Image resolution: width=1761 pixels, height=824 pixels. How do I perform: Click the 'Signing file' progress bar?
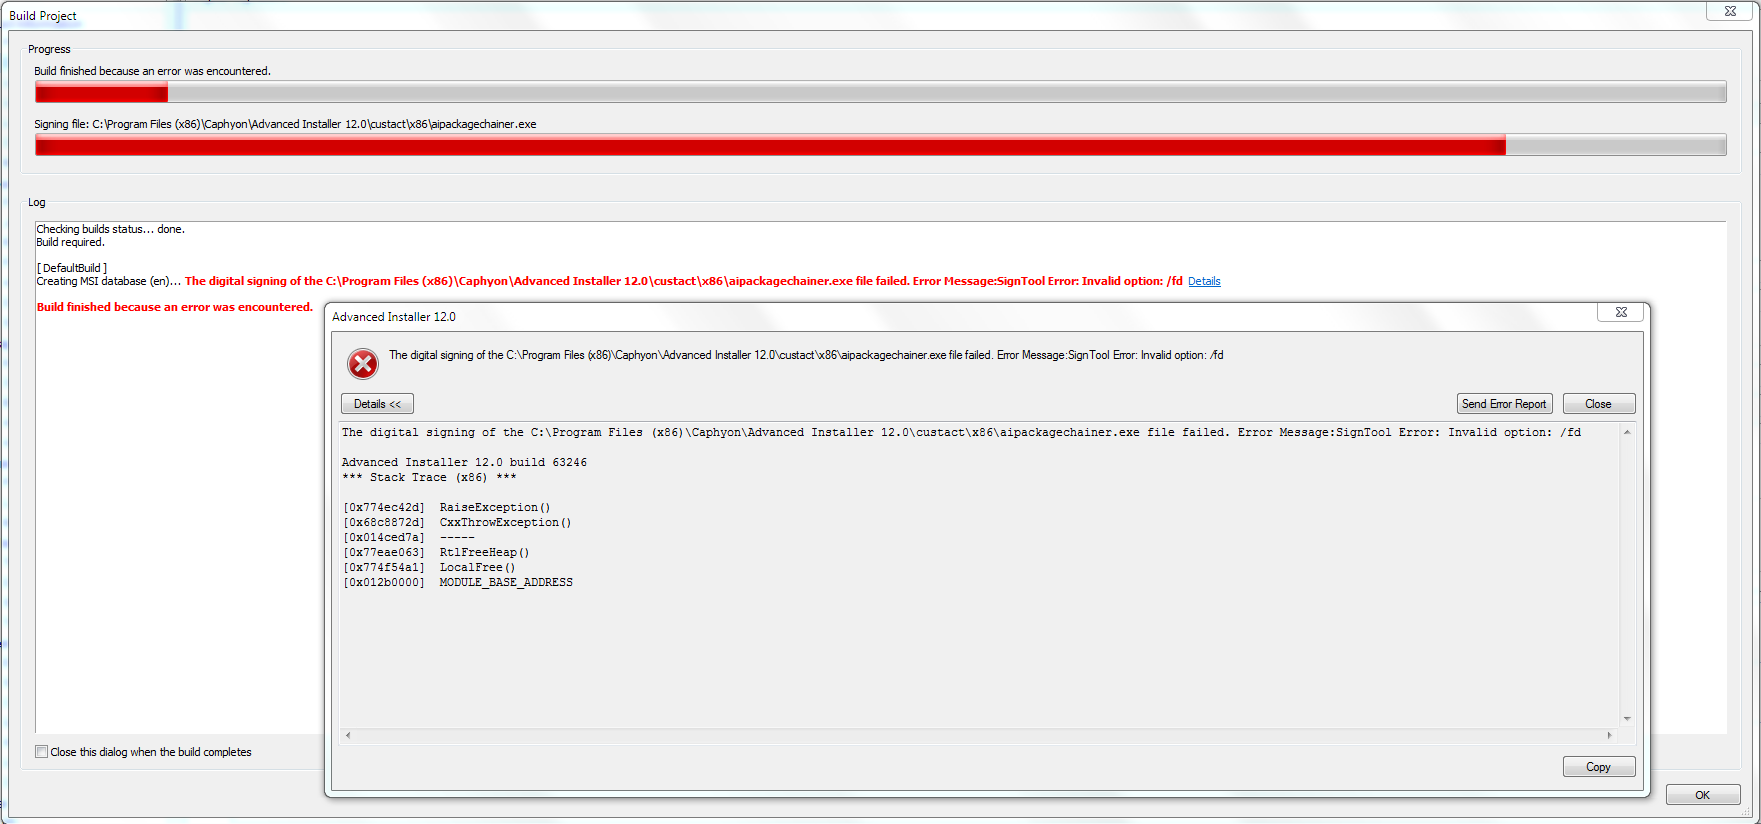(880, 146)
